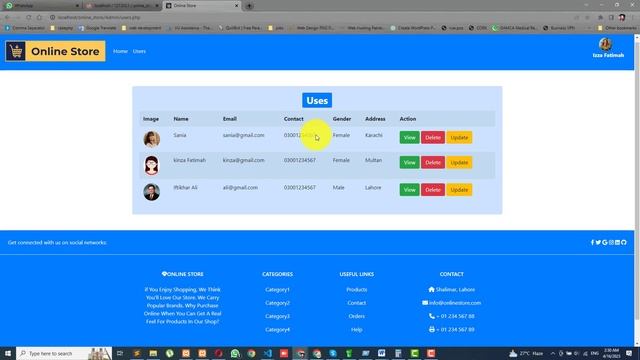Click Izza Fatimah profile avatar
Image resolution: width=640 pixels, height=360 pixels.
click(x=605, y=44)
